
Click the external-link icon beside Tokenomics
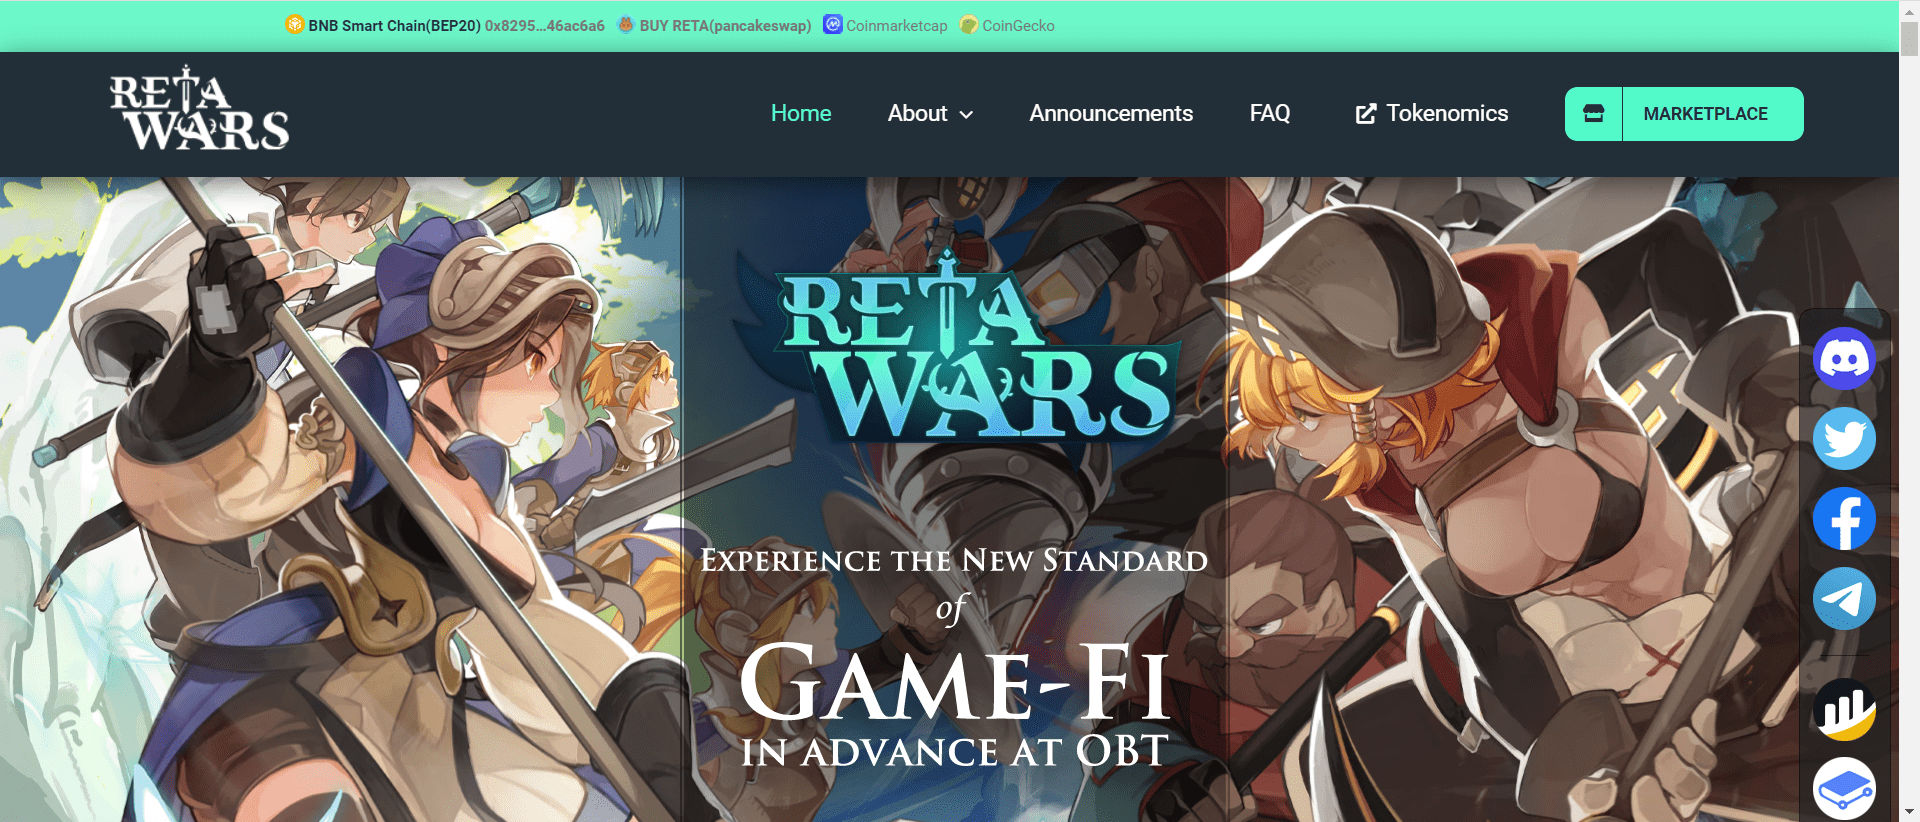1366,114
